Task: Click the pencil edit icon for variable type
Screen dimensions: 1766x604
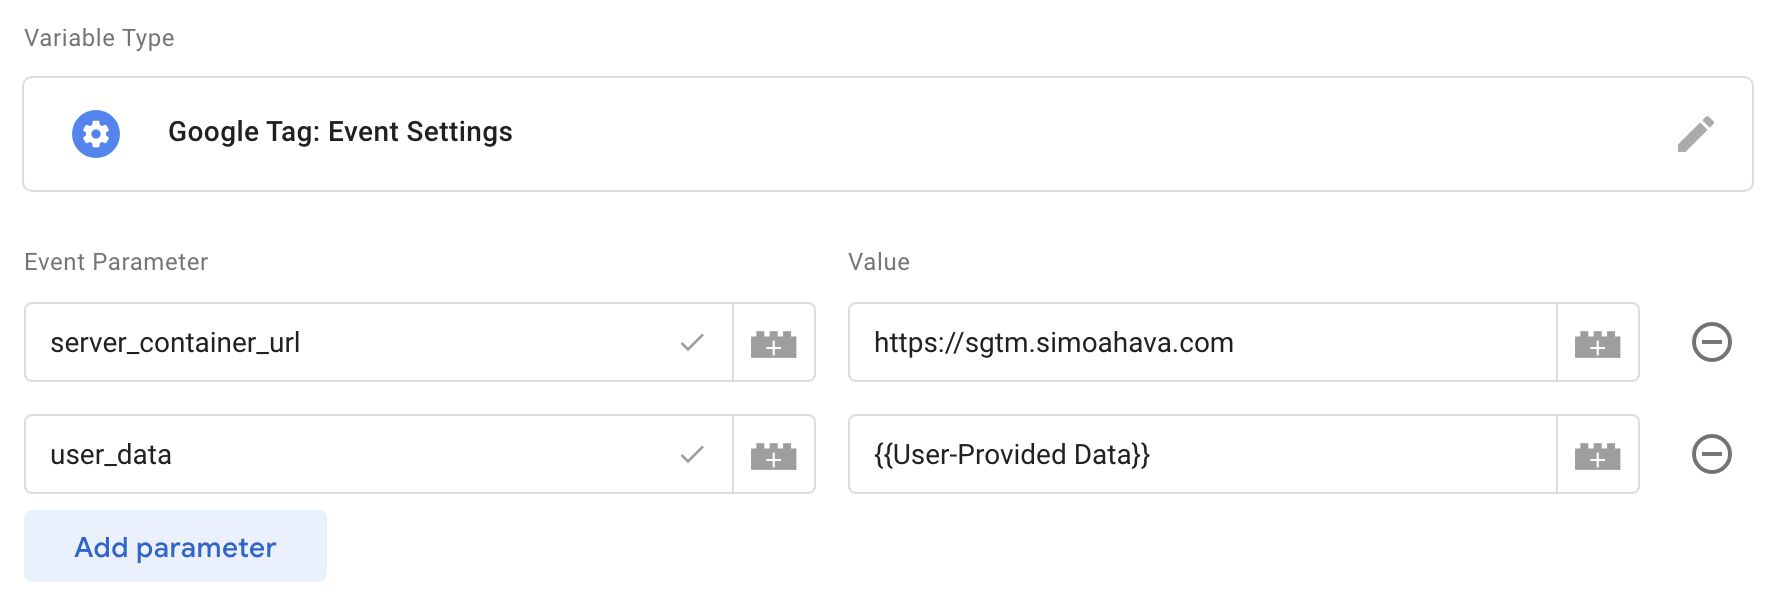Action: pyautogui.click(x=1695, y=134)
